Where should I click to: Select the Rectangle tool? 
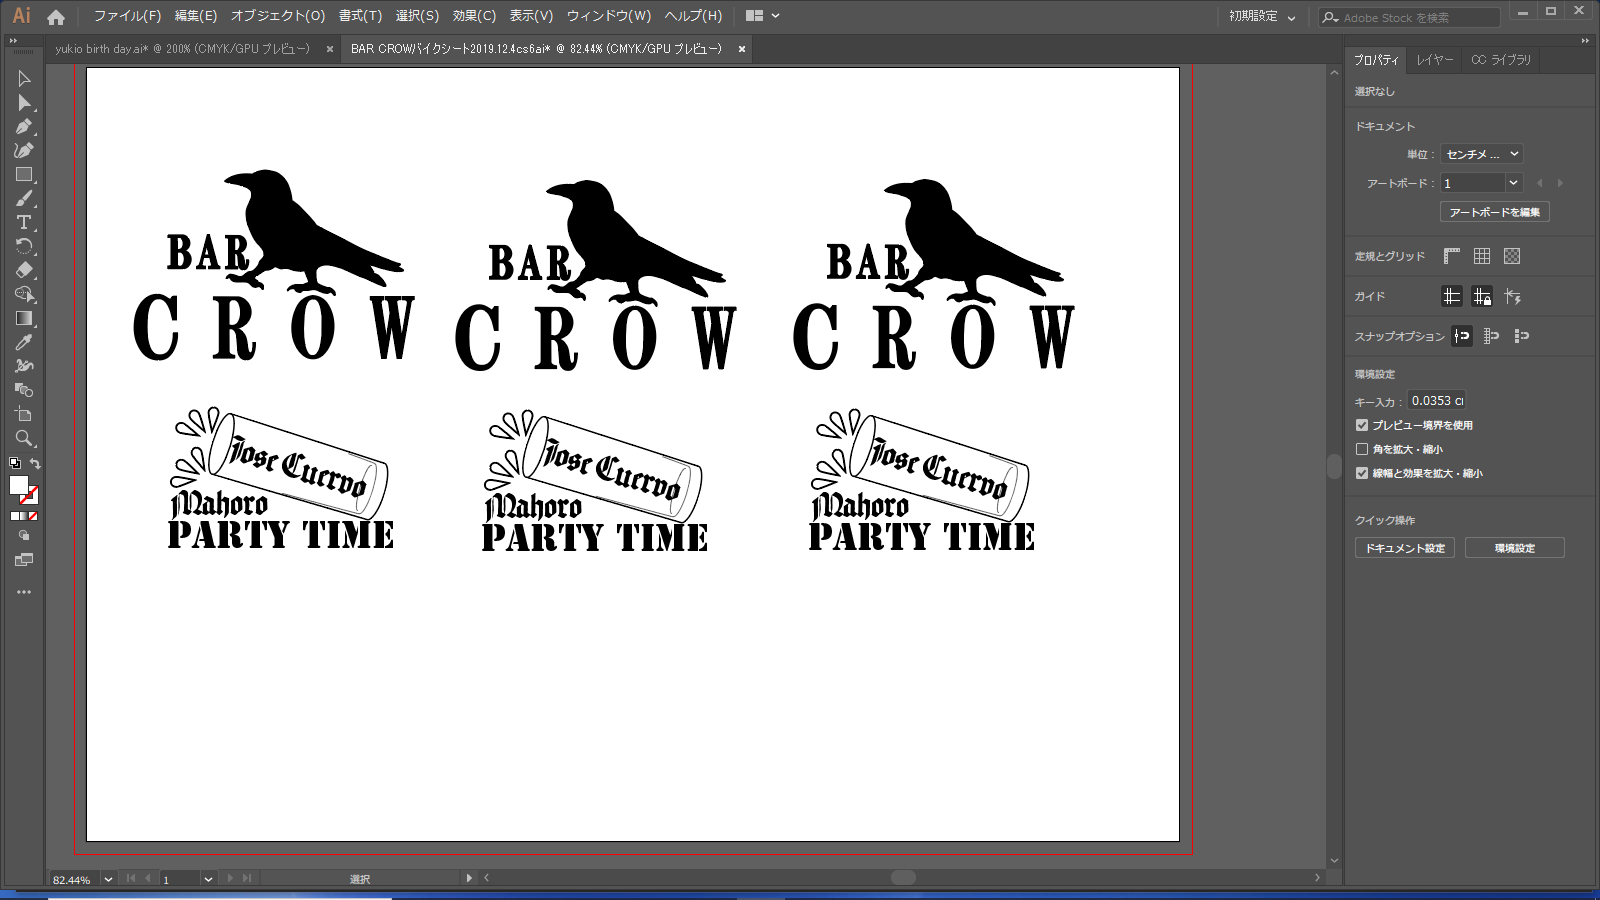pyautogui.click(x=24, y=175)
